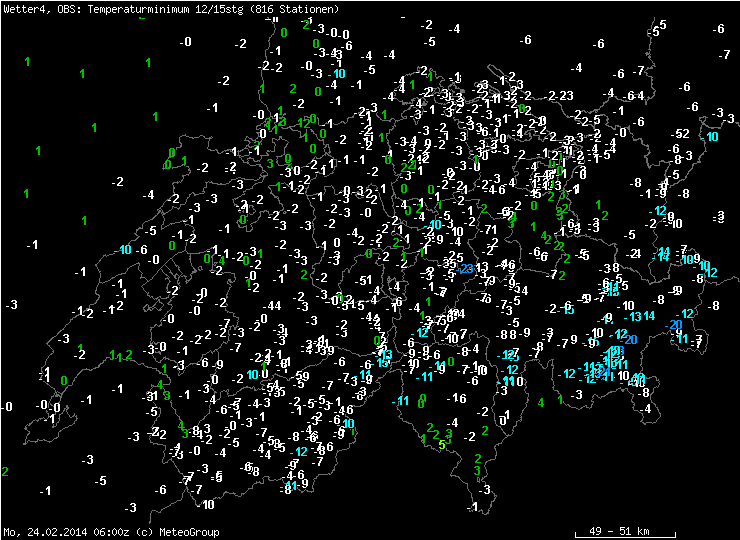Click the (c) MeteoGroup copyright label
Image resolution: width=740 pixels, height=540 pixels.
(x=177, y=532)
